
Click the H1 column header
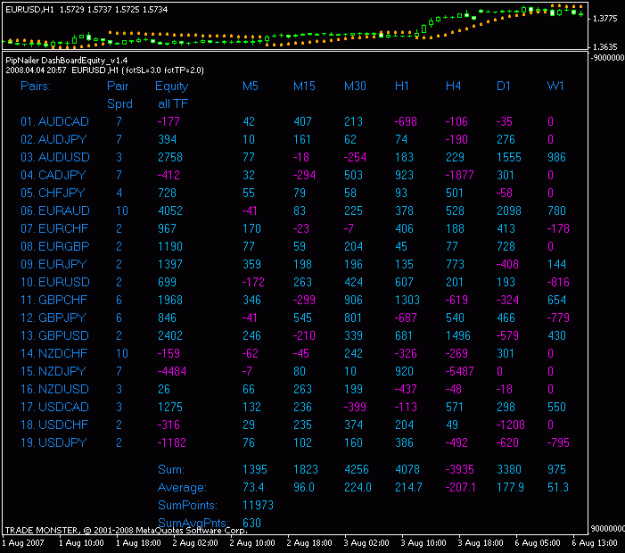(x=402, y=86)
